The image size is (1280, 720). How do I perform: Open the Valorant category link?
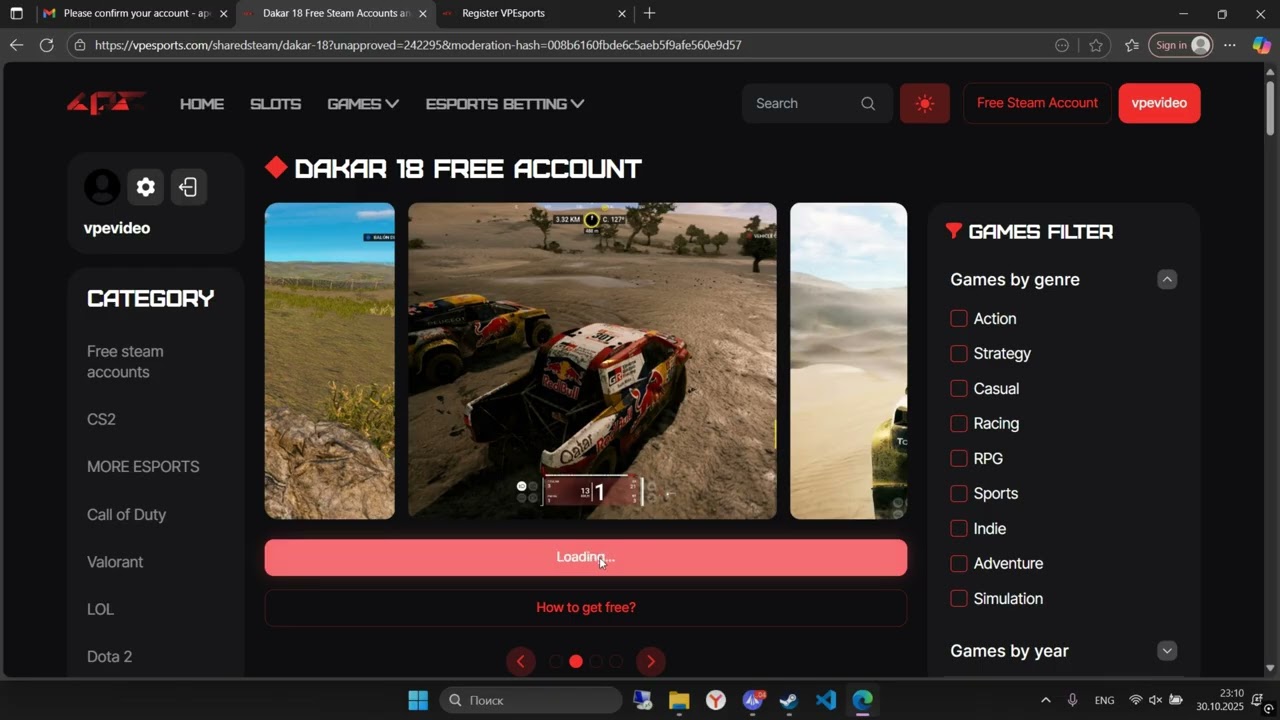coord(115,562)
